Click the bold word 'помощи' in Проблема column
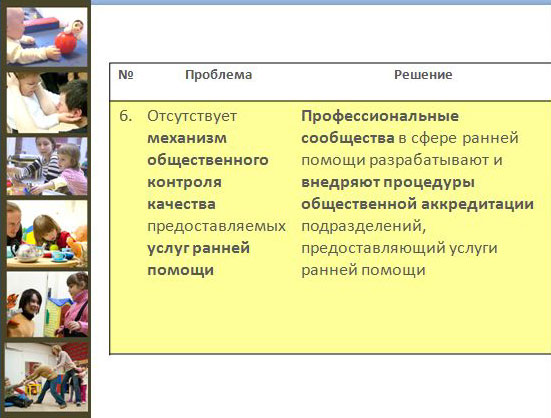This screenshot has width=551, height=418. point(181,270)
